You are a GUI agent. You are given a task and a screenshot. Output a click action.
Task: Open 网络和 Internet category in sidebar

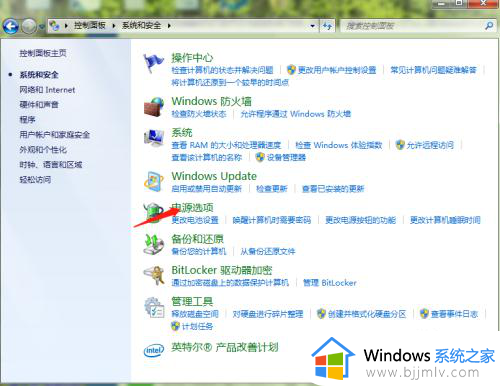click(x=47, y=90)
